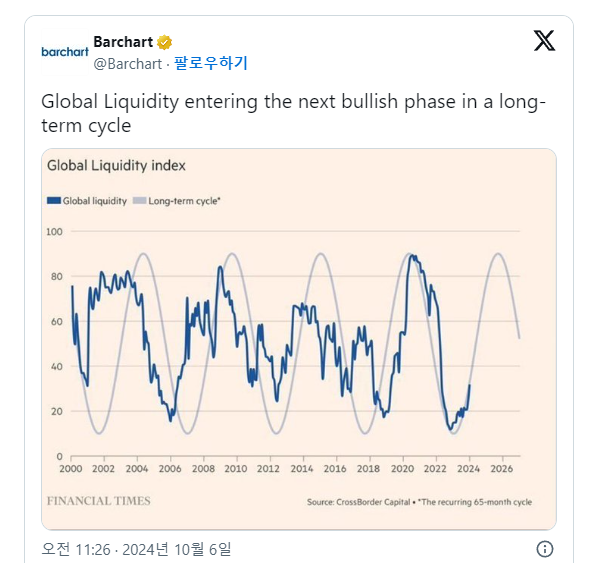
Task: Click the Global Liquidity index chart title
Action: [116, 165]
